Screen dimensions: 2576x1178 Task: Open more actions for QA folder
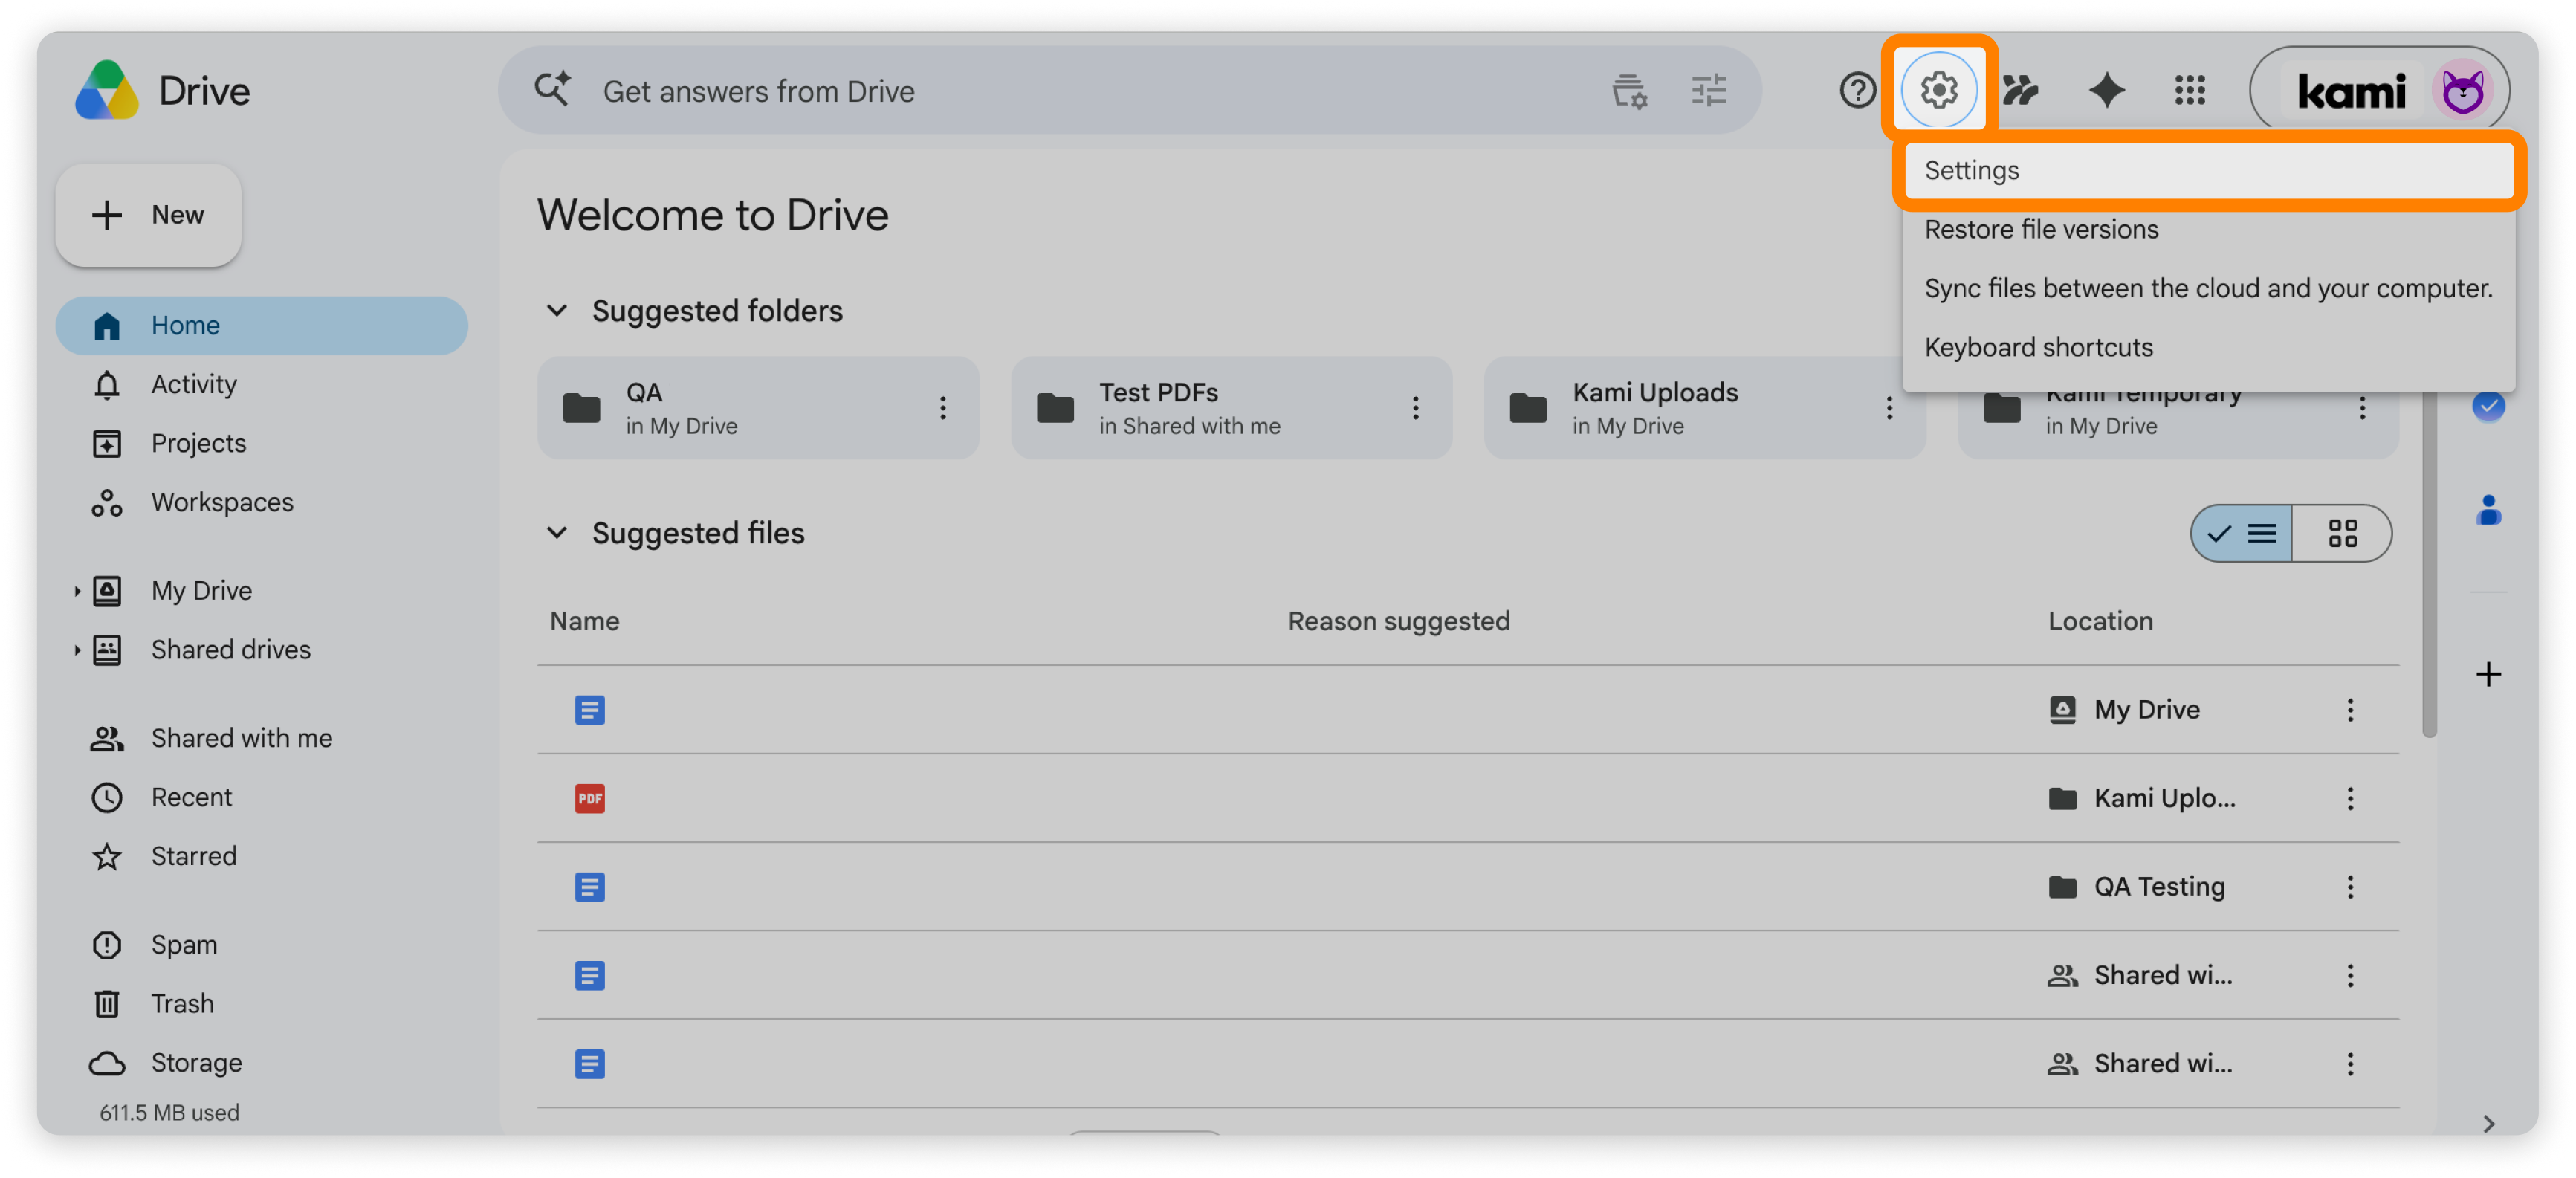pyautogui.click(x=942, y=408)
